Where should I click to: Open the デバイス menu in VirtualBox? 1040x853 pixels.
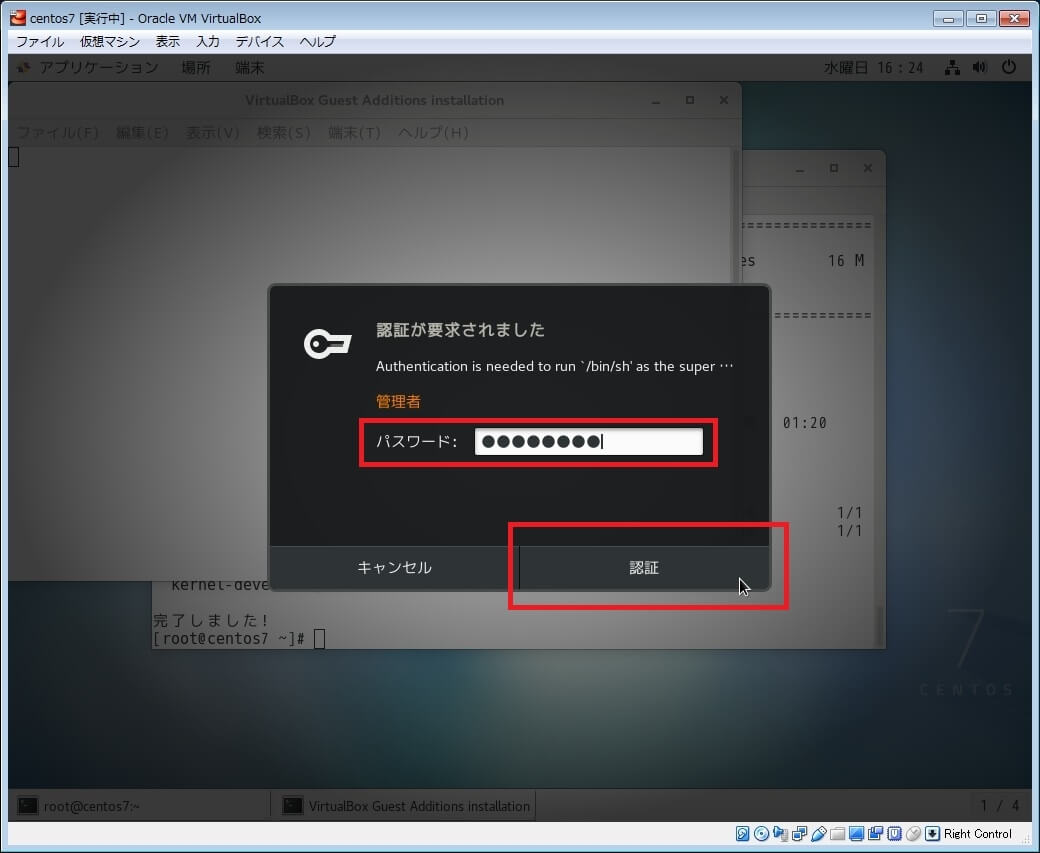point(260,41)
